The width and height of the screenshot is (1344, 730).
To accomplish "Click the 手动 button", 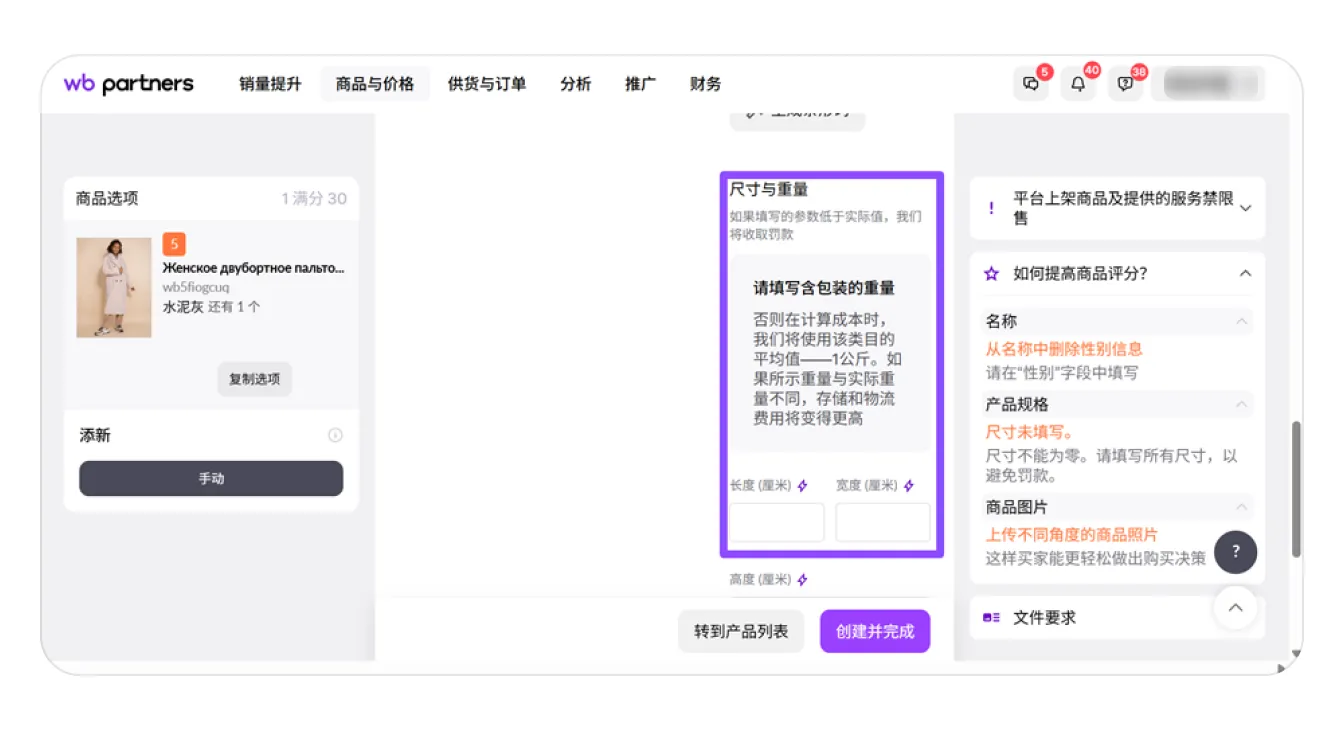I will click(211, 478).
